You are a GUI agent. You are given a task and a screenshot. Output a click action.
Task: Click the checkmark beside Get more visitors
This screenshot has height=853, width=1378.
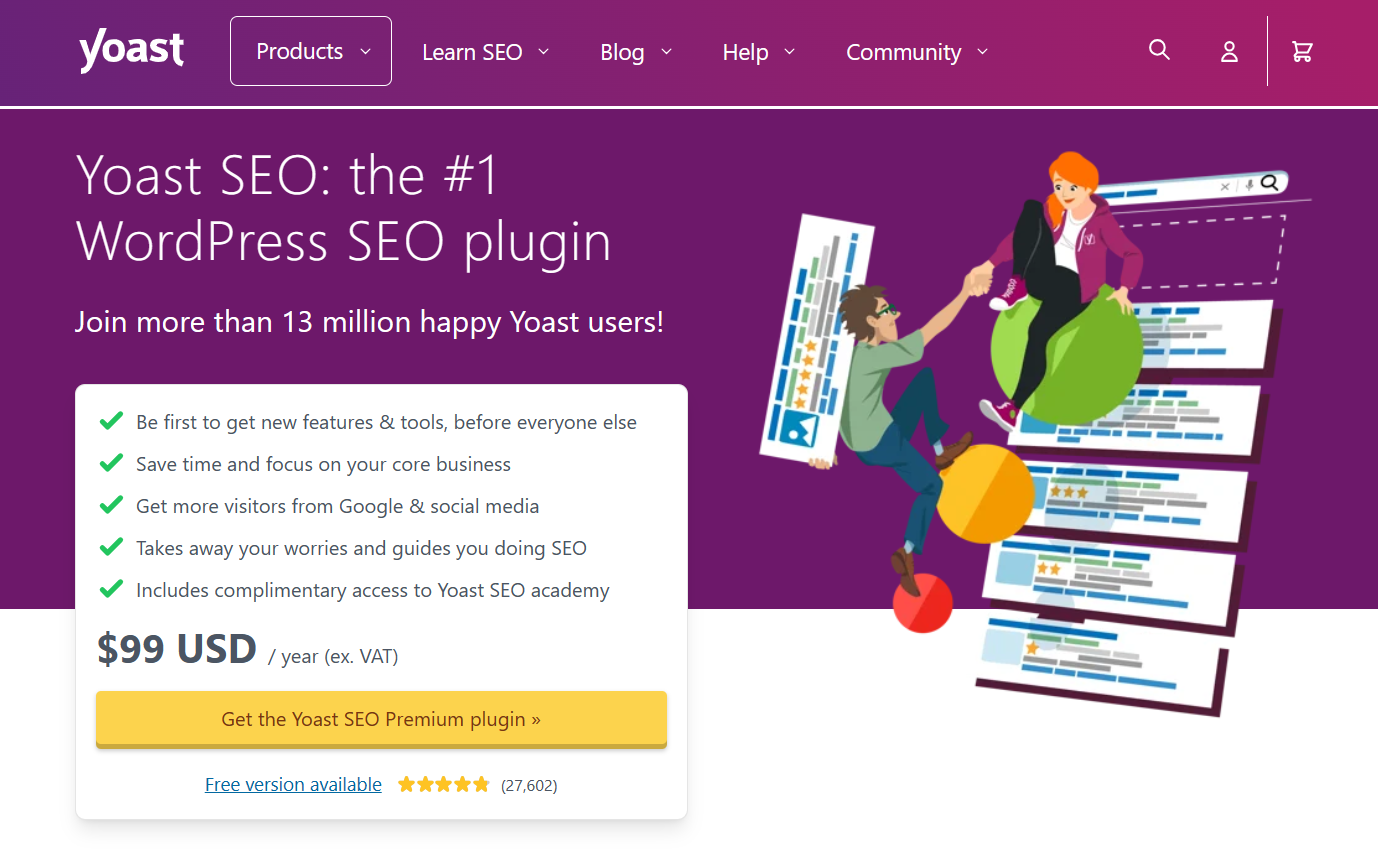click(x=111, y=505)
